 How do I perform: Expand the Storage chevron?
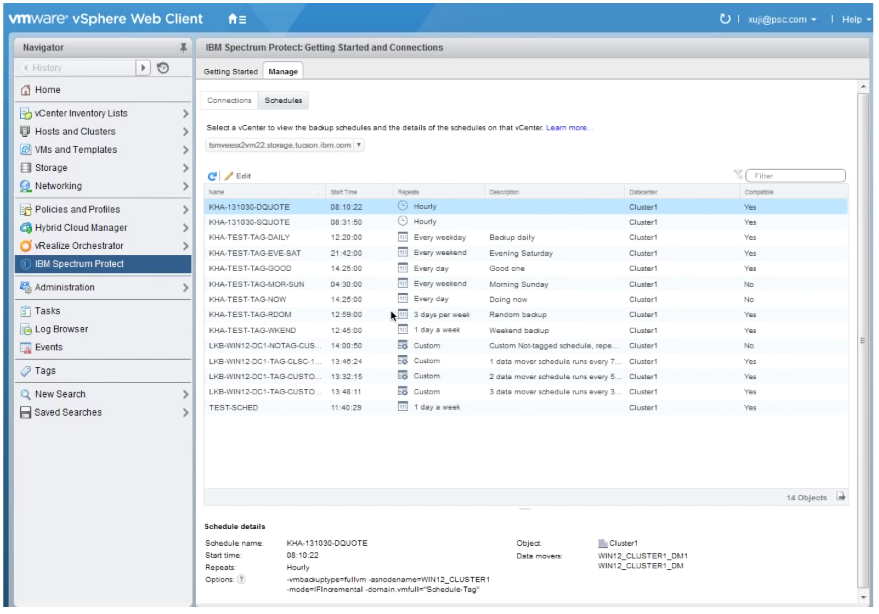(185, 168)
